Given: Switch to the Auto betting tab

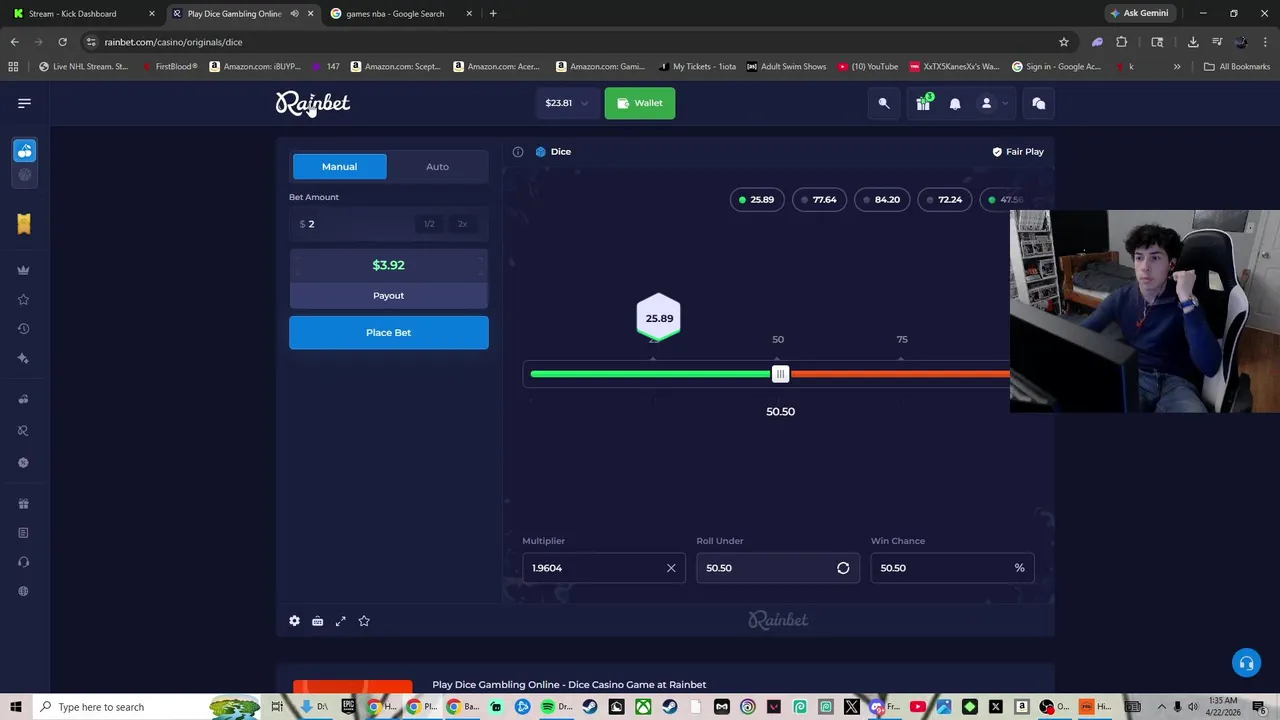Looking at the screenshot, I should (x=437, y=167).
